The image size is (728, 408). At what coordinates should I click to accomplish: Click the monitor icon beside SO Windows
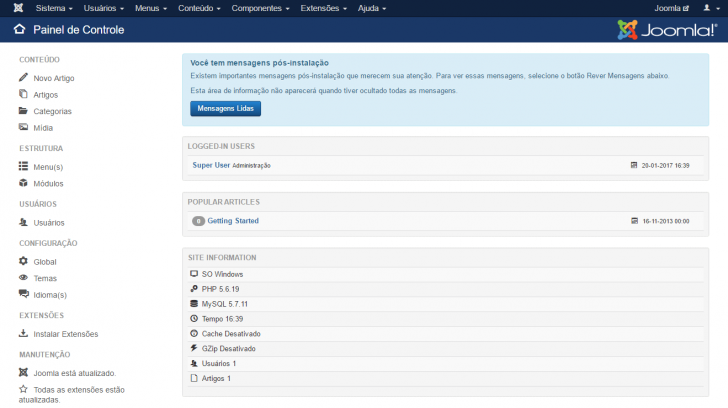tap(194, 274)
